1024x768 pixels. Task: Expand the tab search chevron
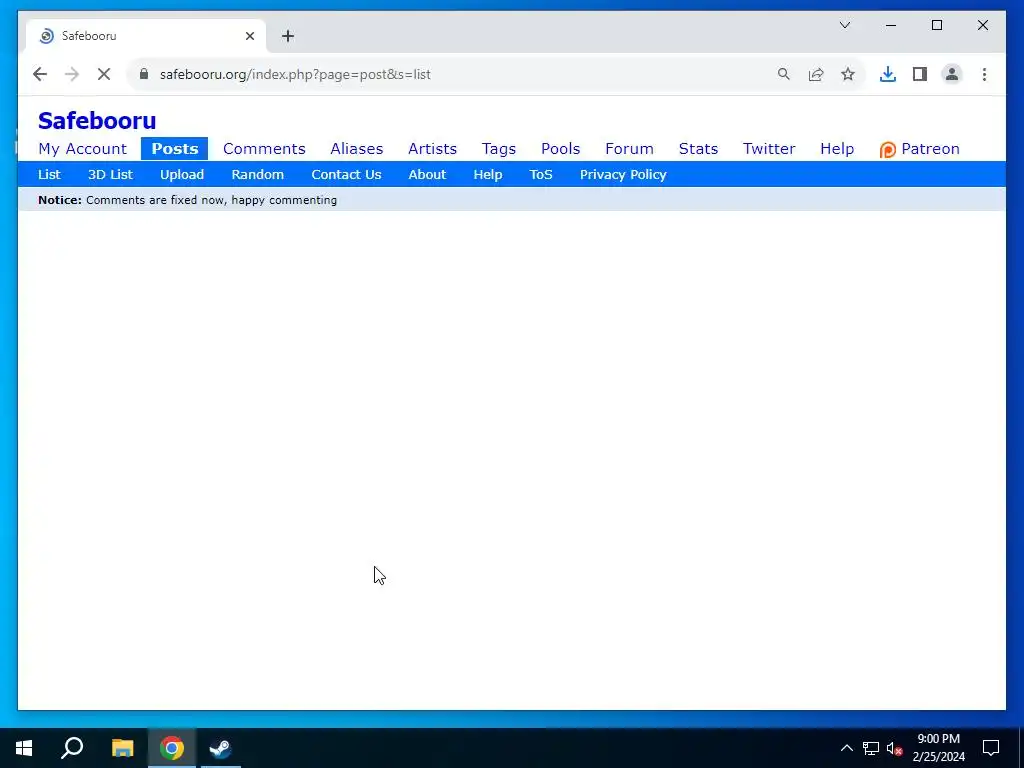click(844, 25)
